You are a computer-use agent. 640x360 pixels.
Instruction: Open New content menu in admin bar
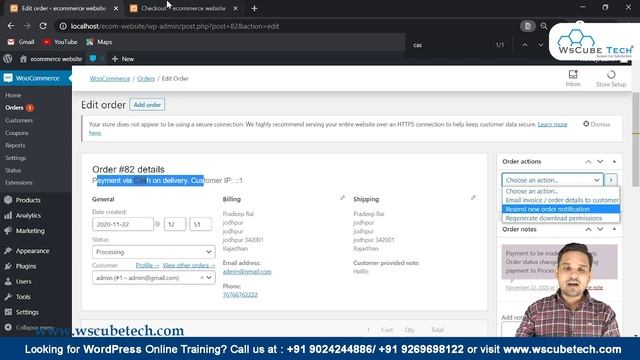(122, 59)
